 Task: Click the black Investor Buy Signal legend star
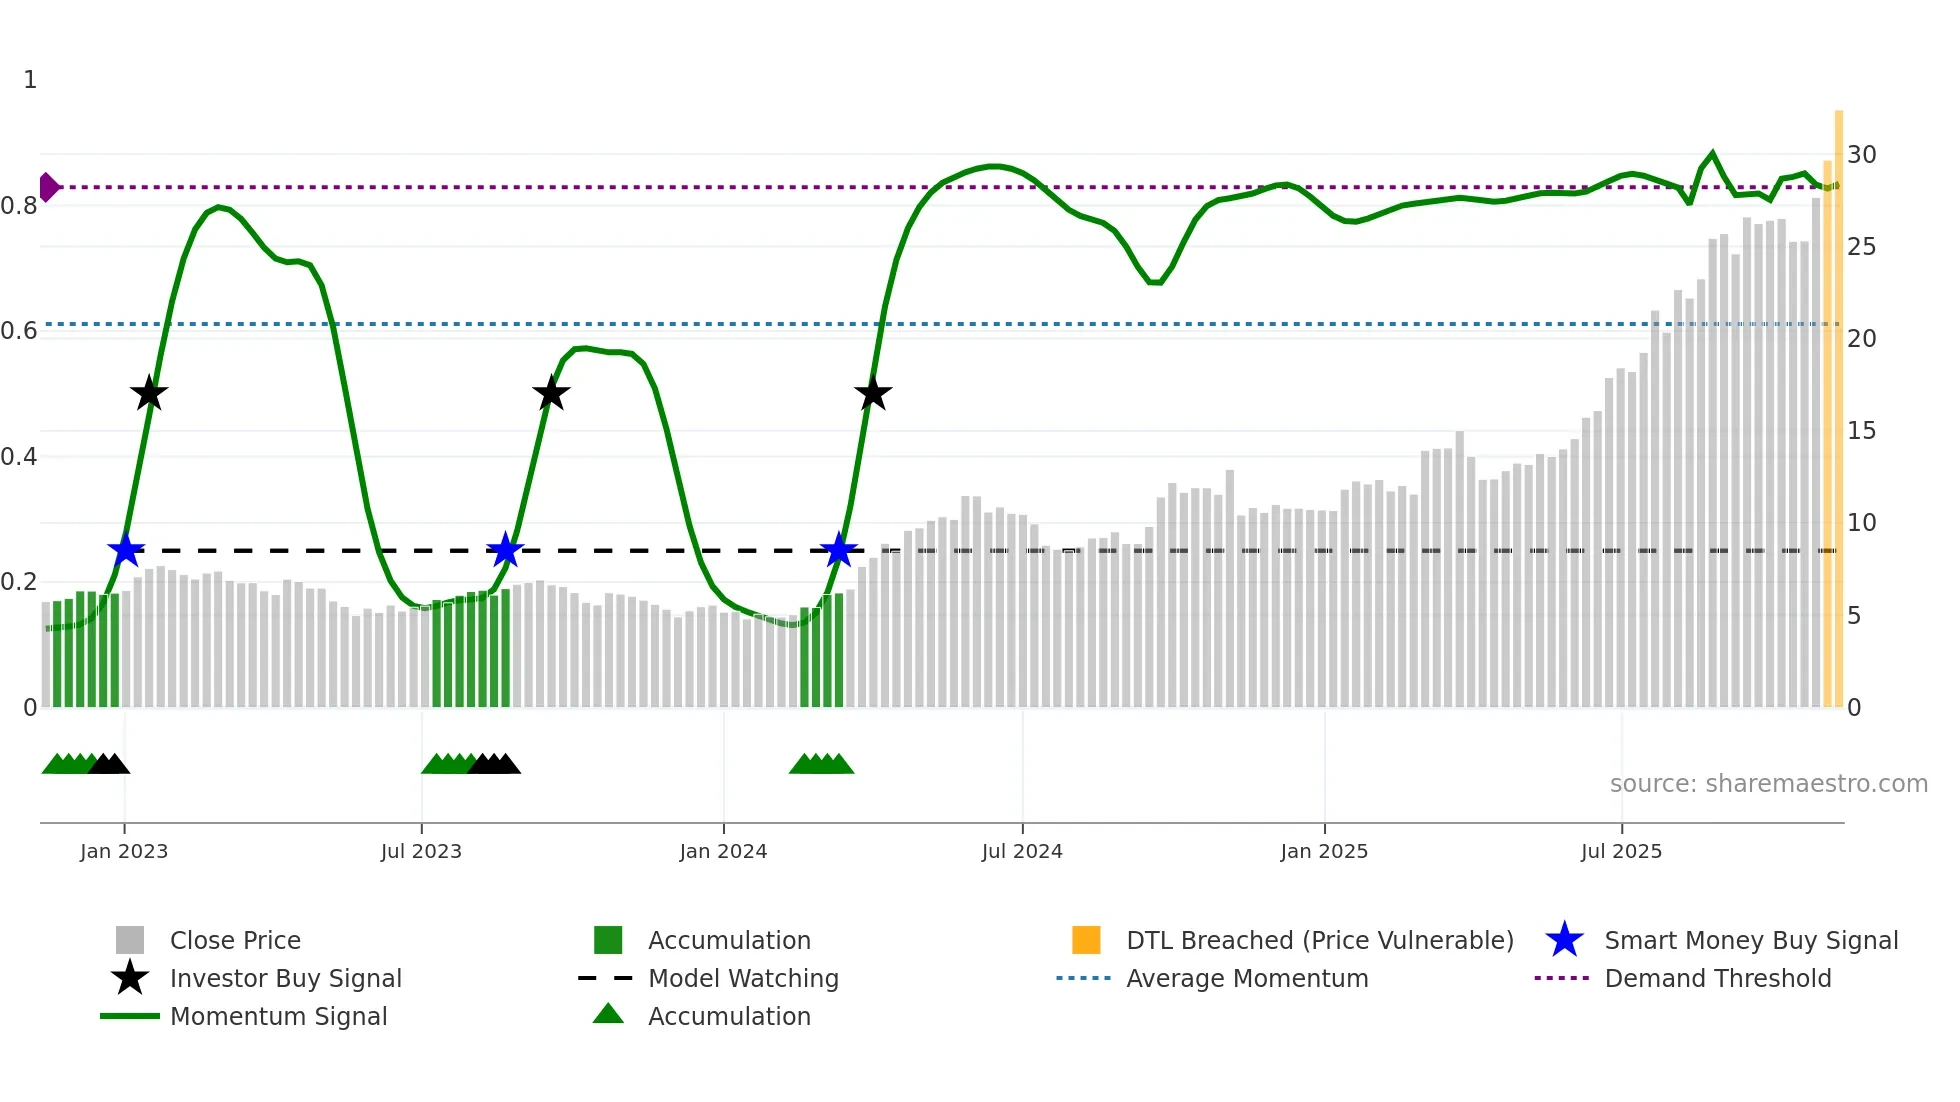click(130, 978)
